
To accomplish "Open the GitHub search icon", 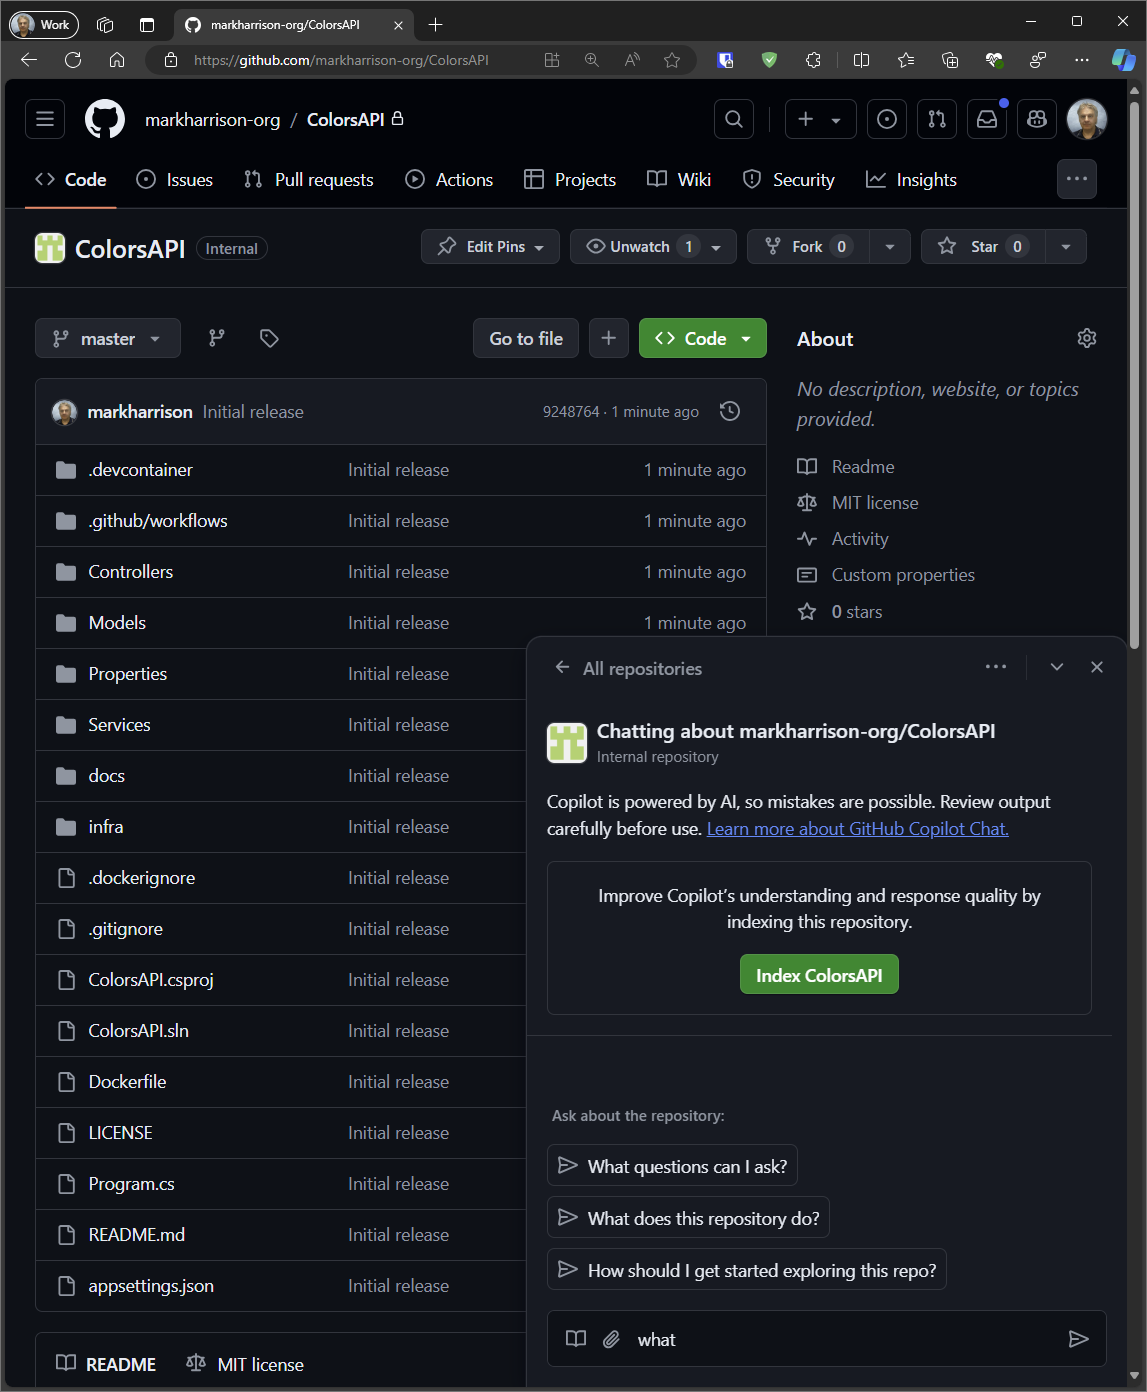I will (734, 119).
